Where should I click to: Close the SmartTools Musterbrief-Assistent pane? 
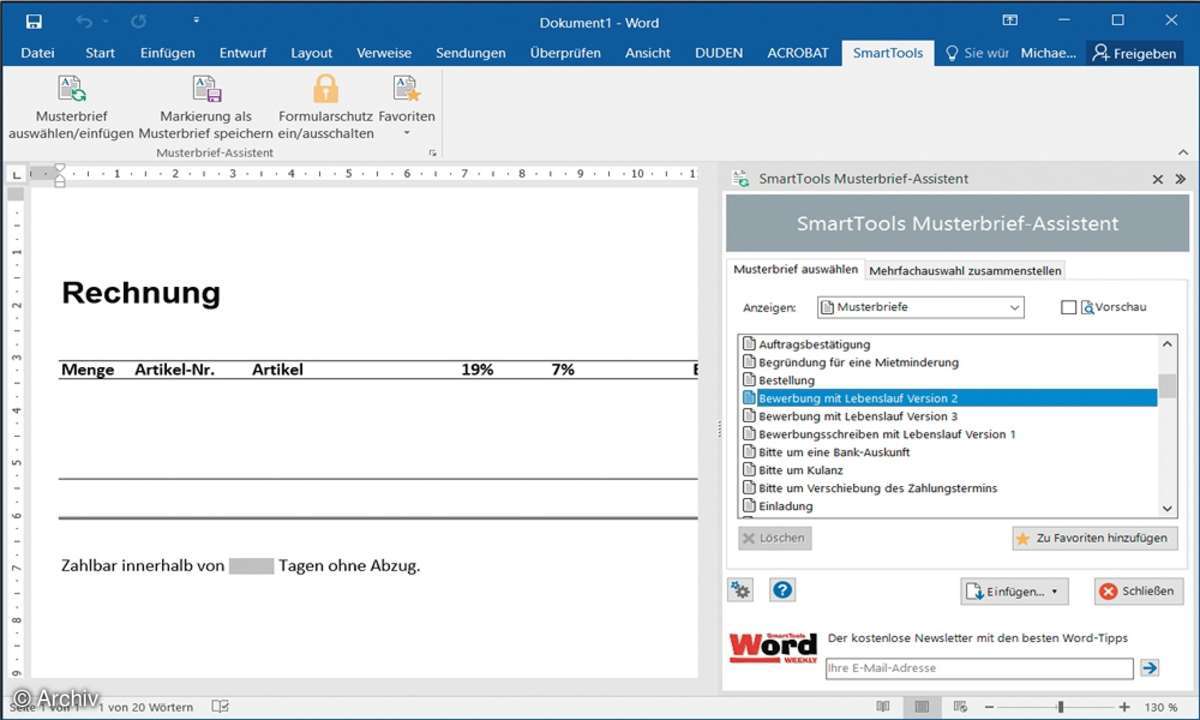tap(1157, 179)
